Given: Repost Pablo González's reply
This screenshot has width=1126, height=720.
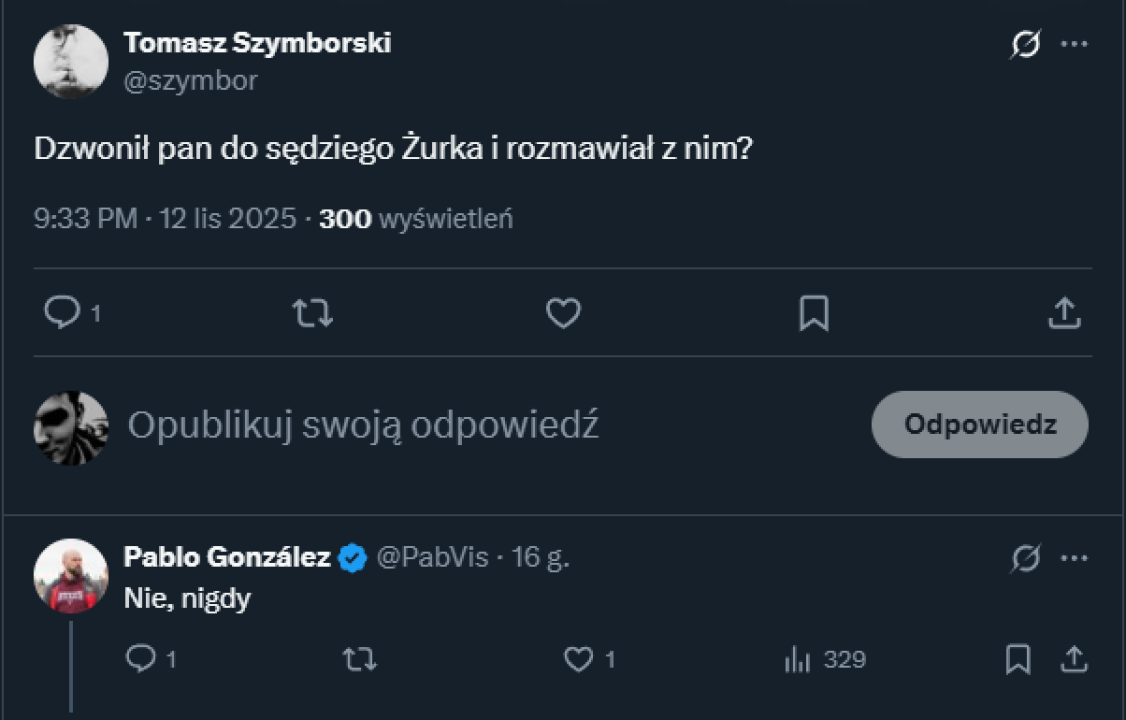Looking at the screenshot, I should pos(359,659).
